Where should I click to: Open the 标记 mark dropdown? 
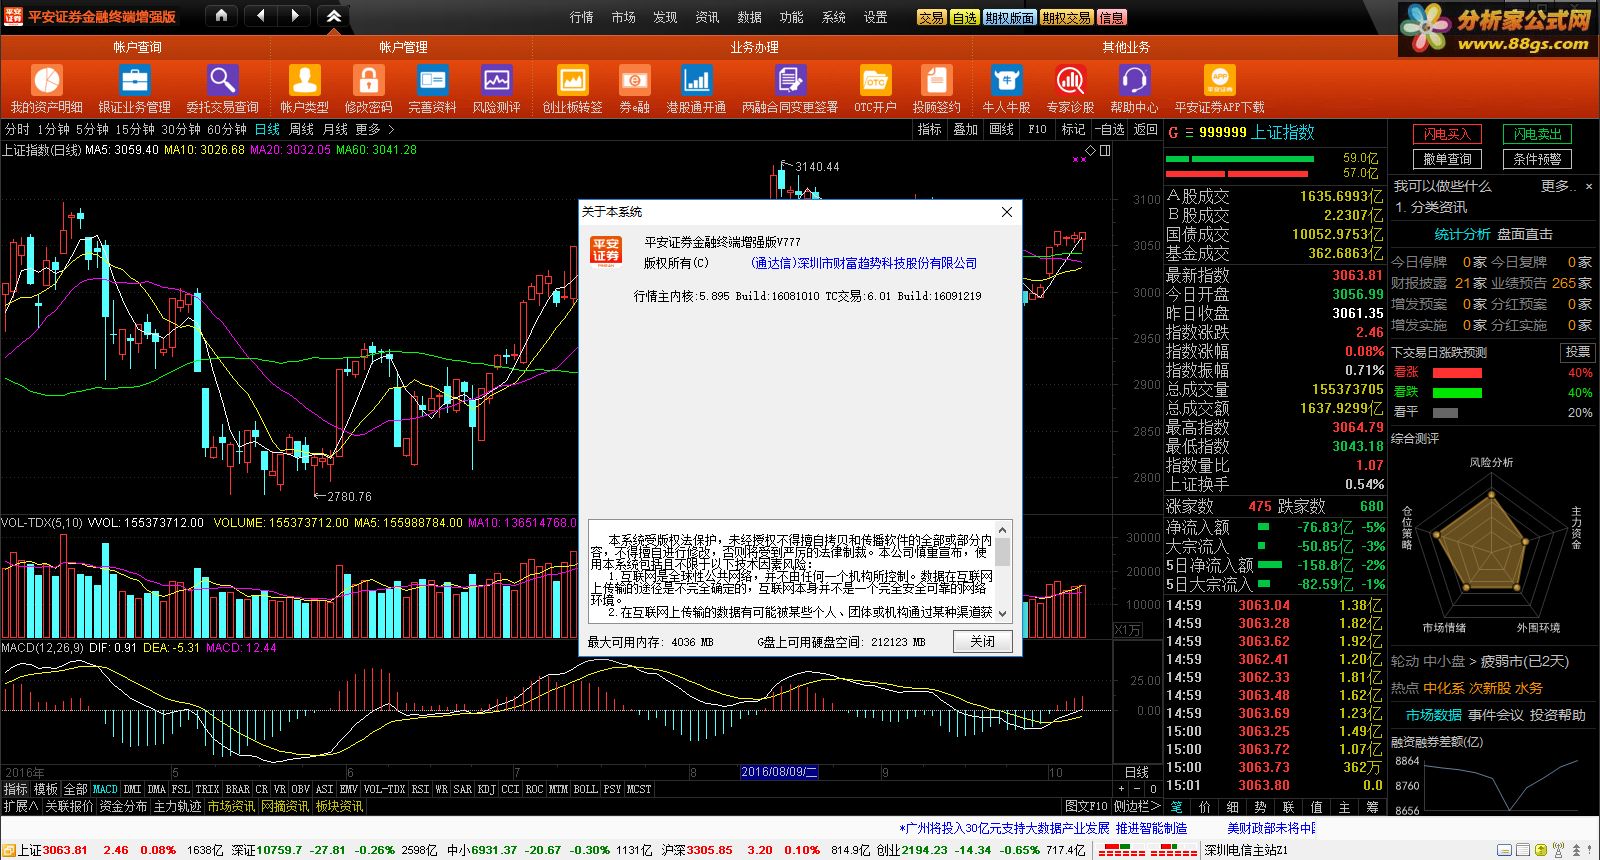1073,129
